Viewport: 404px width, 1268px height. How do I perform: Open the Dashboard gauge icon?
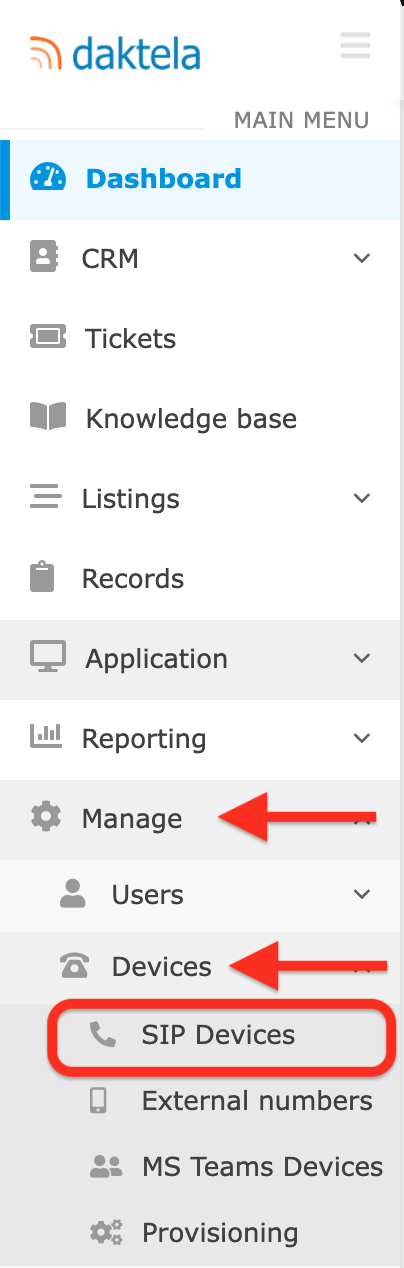pos(48,178)
